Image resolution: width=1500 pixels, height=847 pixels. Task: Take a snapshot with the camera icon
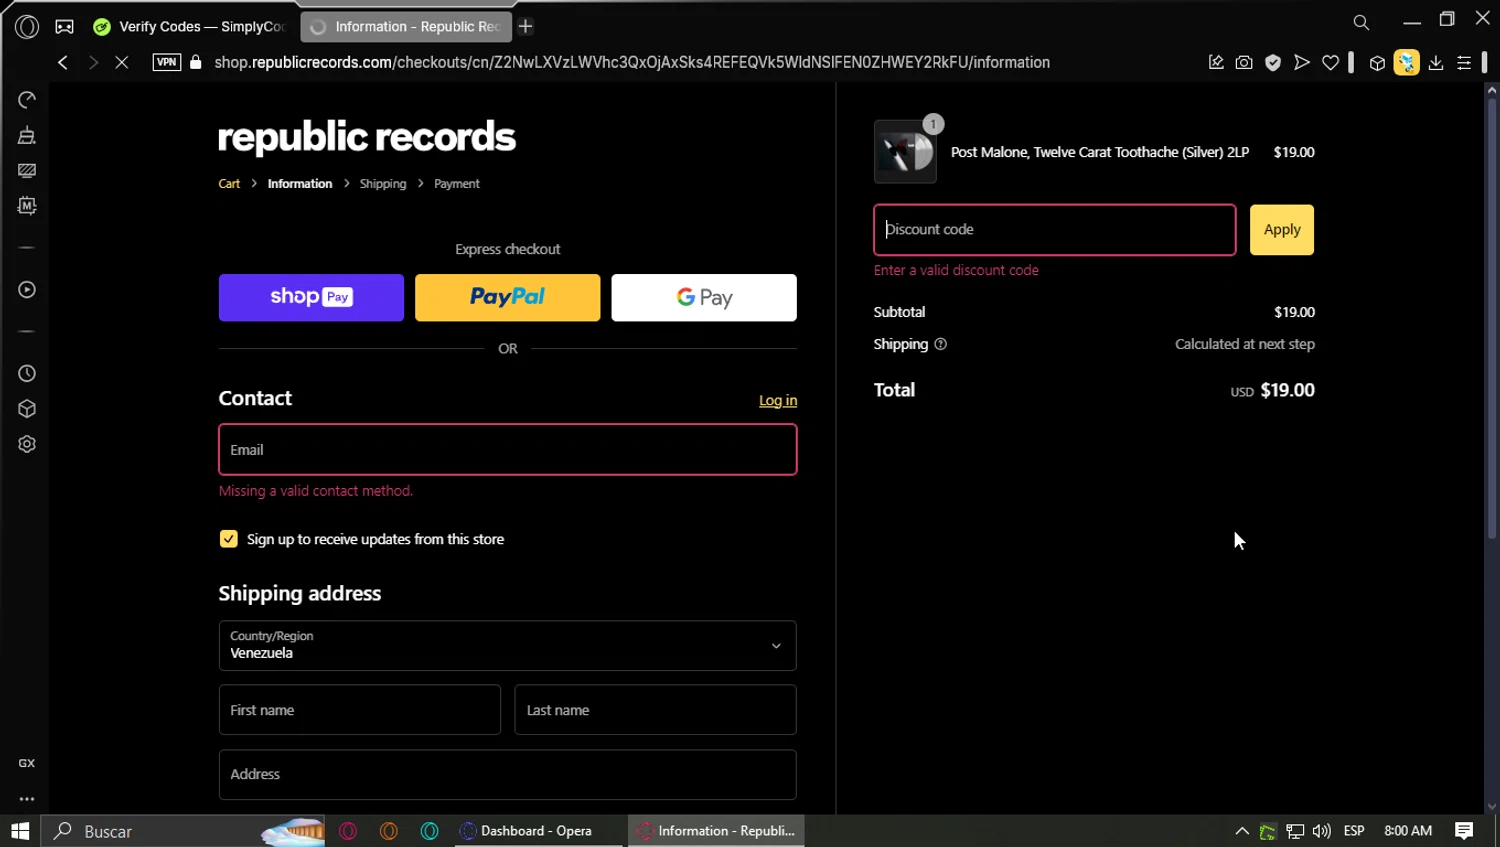(1244, 62)
